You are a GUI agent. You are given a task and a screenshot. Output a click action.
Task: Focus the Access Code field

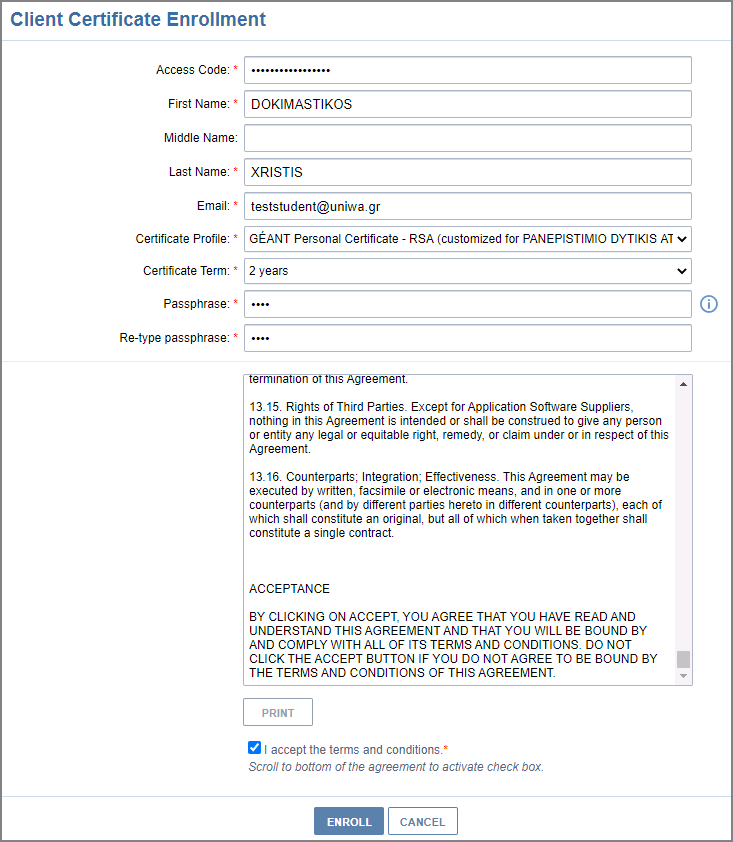point(468,70)
